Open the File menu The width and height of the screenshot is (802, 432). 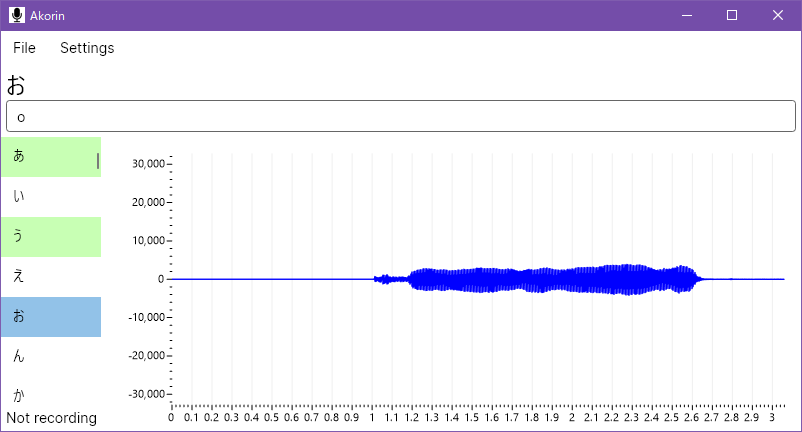(24, 48)
